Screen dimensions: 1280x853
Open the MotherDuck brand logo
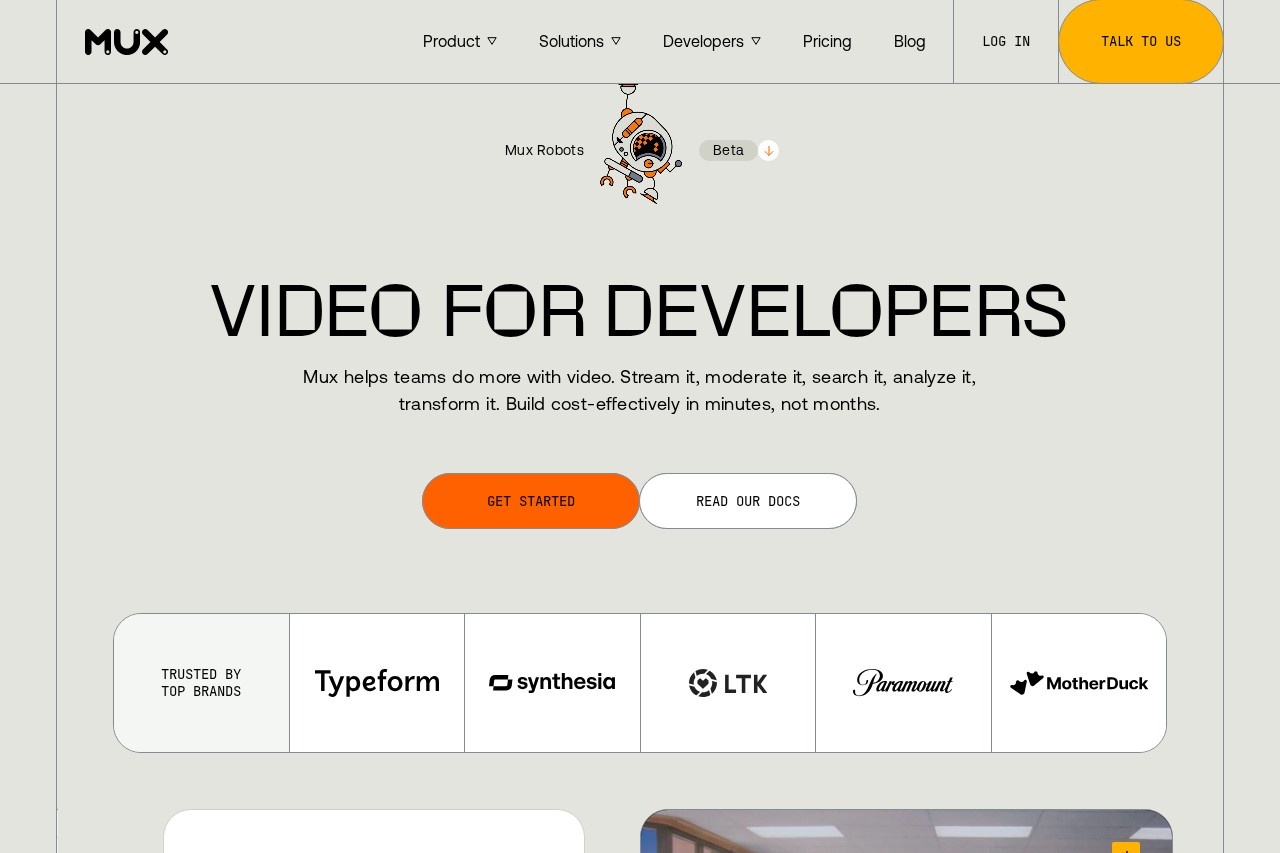[x=1079, y=683]
